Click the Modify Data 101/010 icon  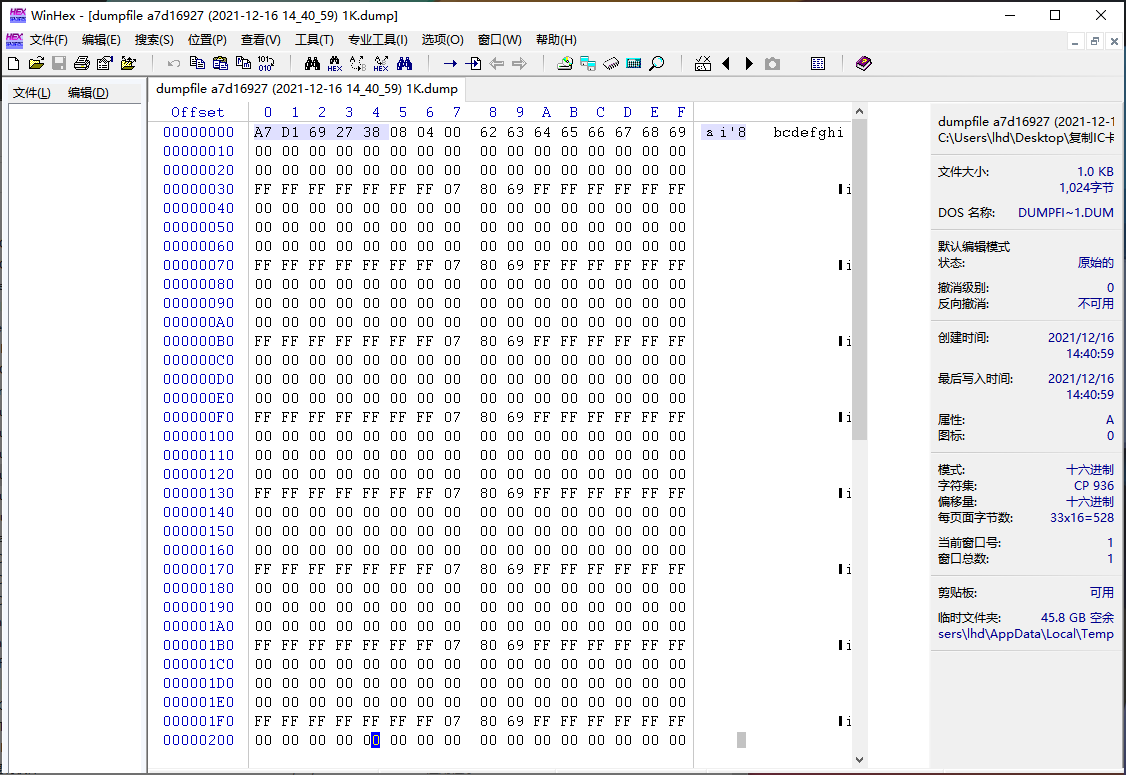click(266, 63)
